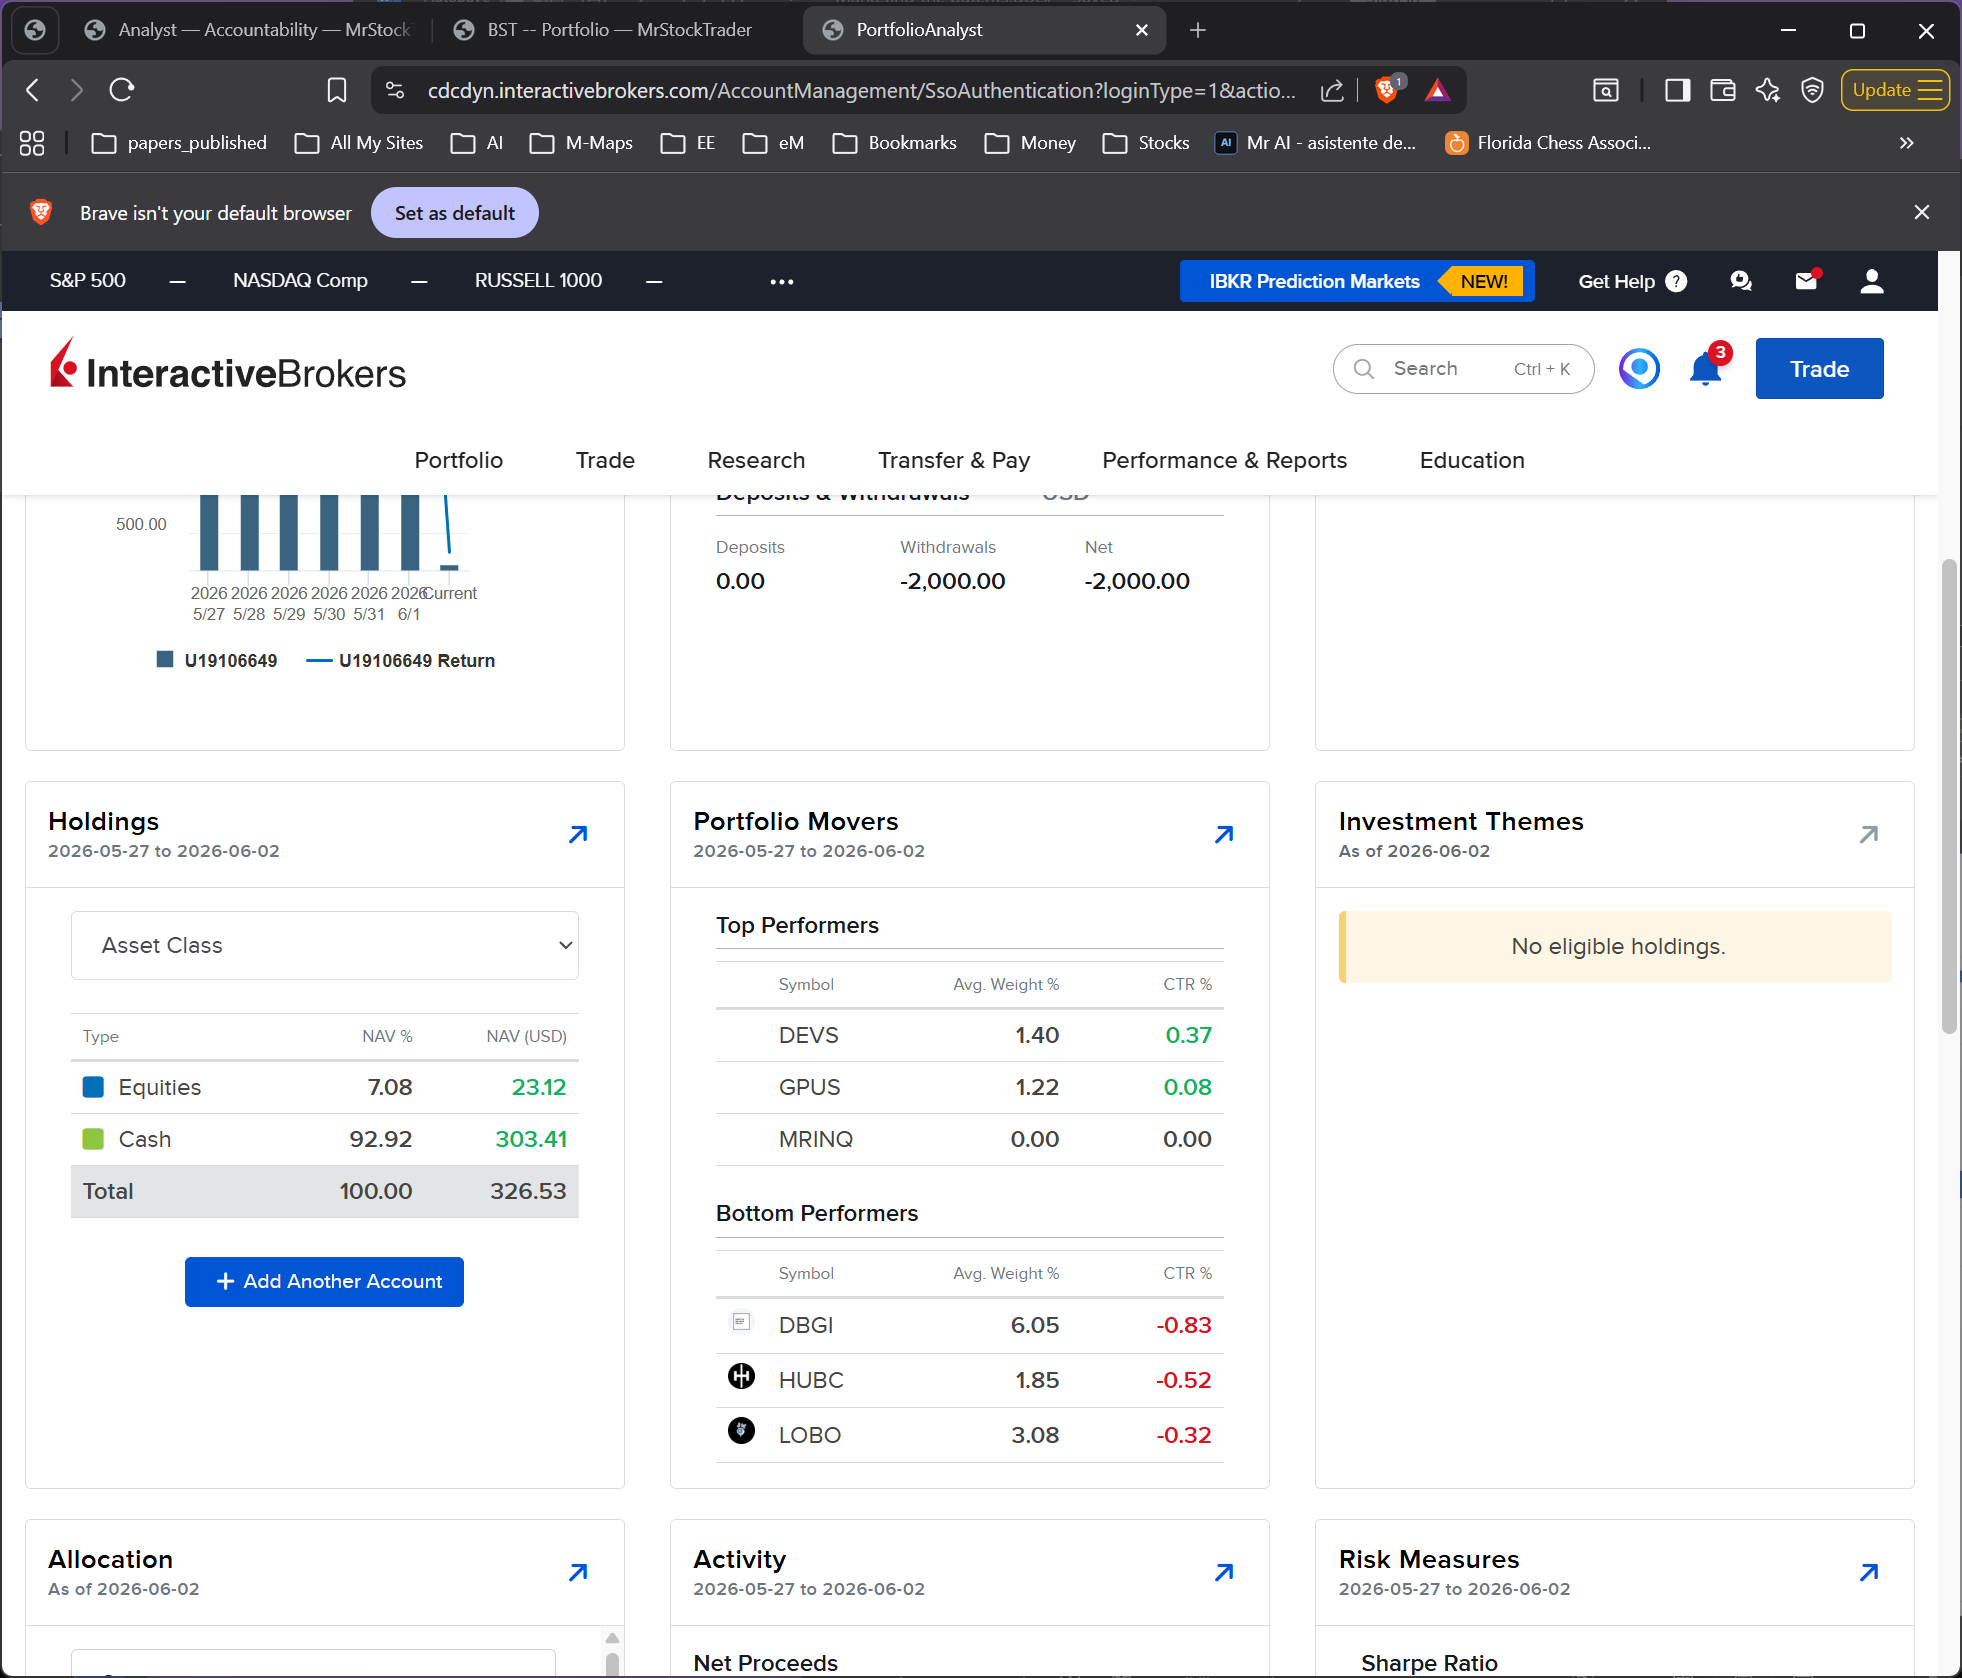Expand Activity widget via arrow icon
Viewport: 1962px width, 1678px height.
pyautogui.click(x=1224, y=1573)
